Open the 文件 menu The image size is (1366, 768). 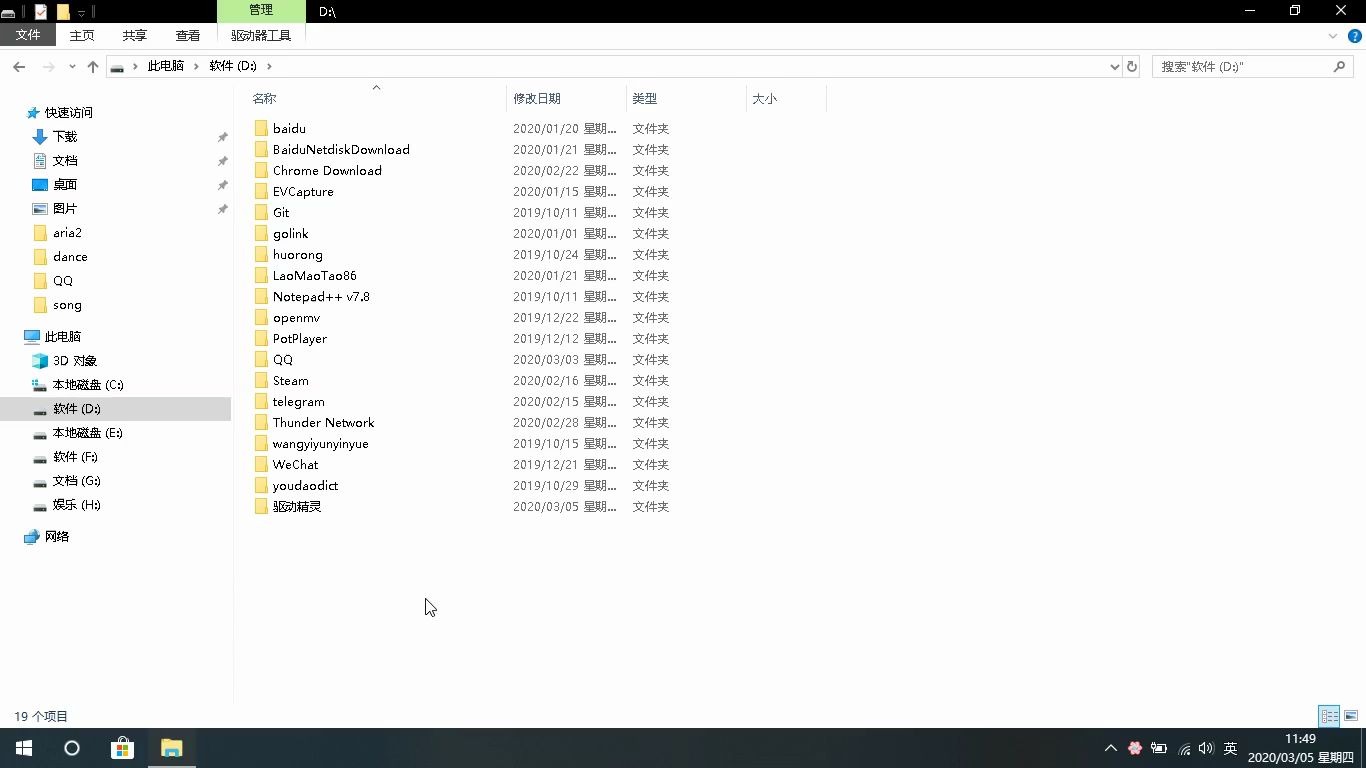click(28, 35)
